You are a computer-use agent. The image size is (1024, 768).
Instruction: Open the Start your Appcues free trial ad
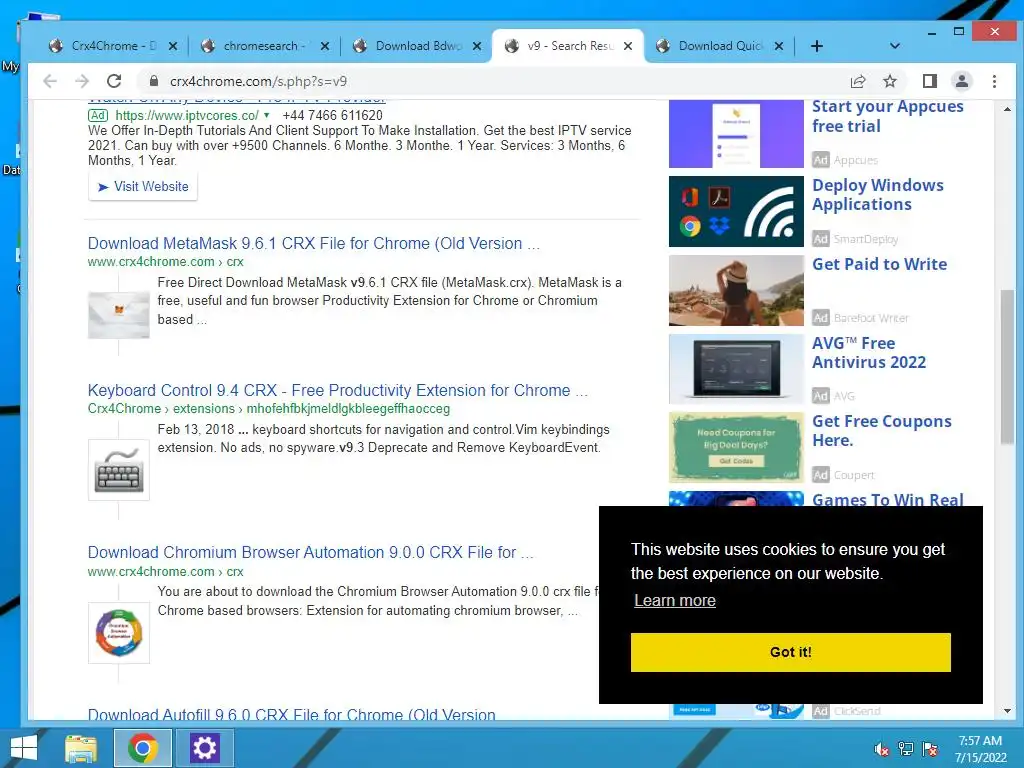888,116
